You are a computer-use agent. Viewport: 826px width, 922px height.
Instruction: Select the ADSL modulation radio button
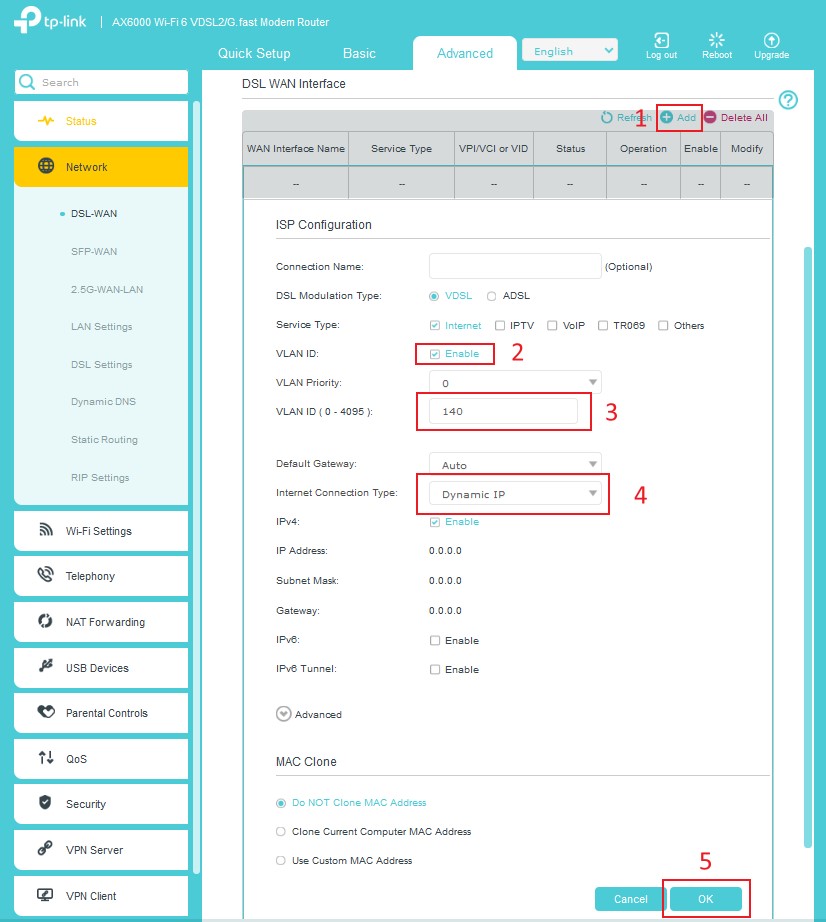[x=492, y=296]
